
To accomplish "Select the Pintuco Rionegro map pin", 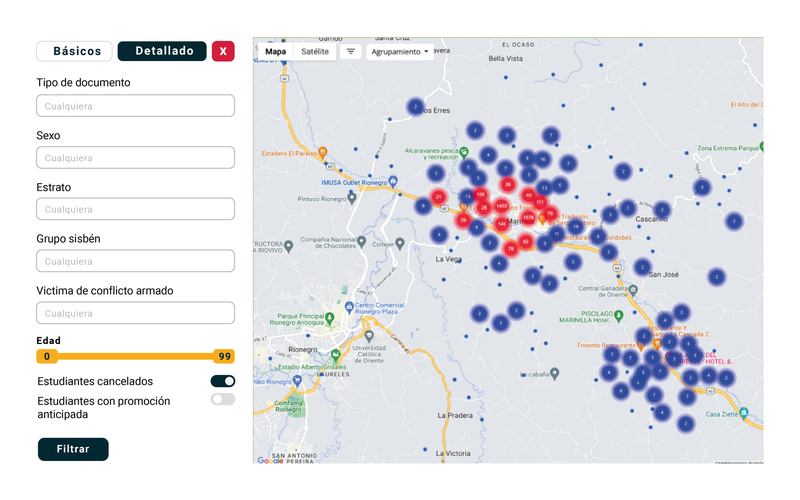I will pos(352,198).
